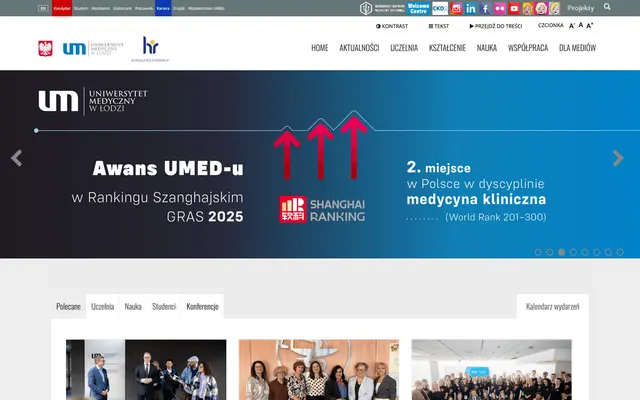Click PRZEJDŹ DO TREŚCI skip link
The height and width of the screenshot is (400, 640).
(x=496, y=26)
